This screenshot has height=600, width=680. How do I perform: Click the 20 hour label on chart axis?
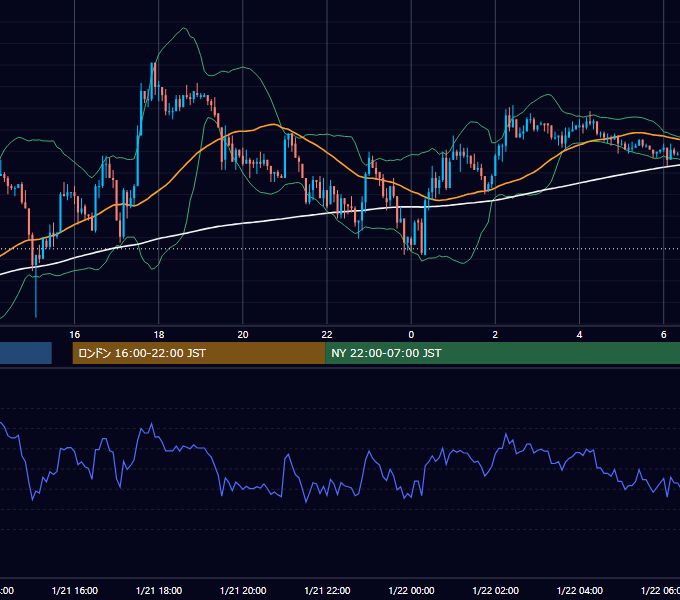pos(243,334)
